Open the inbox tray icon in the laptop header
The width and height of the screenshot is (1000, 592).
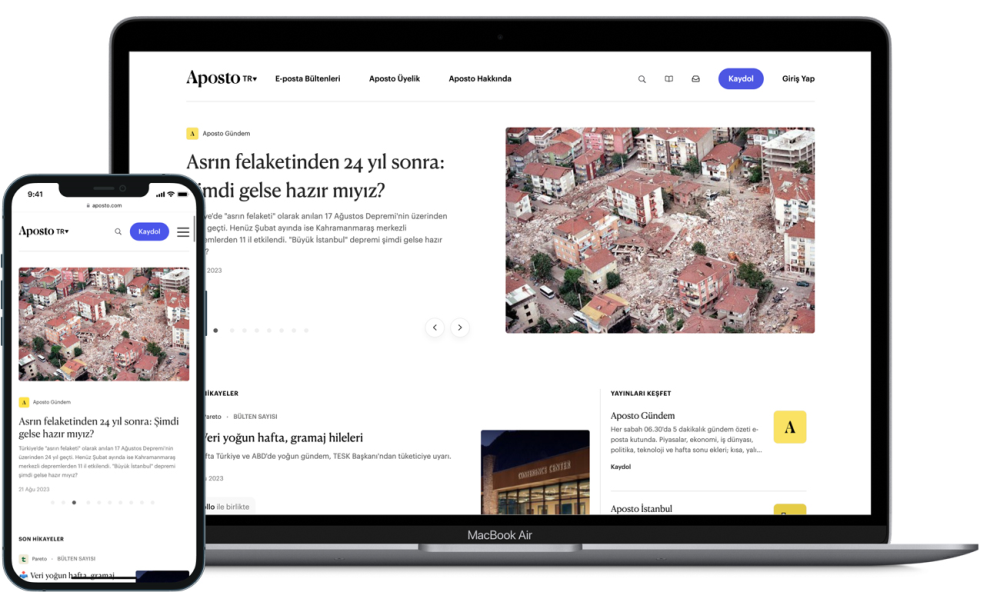(x=695, y=79)
